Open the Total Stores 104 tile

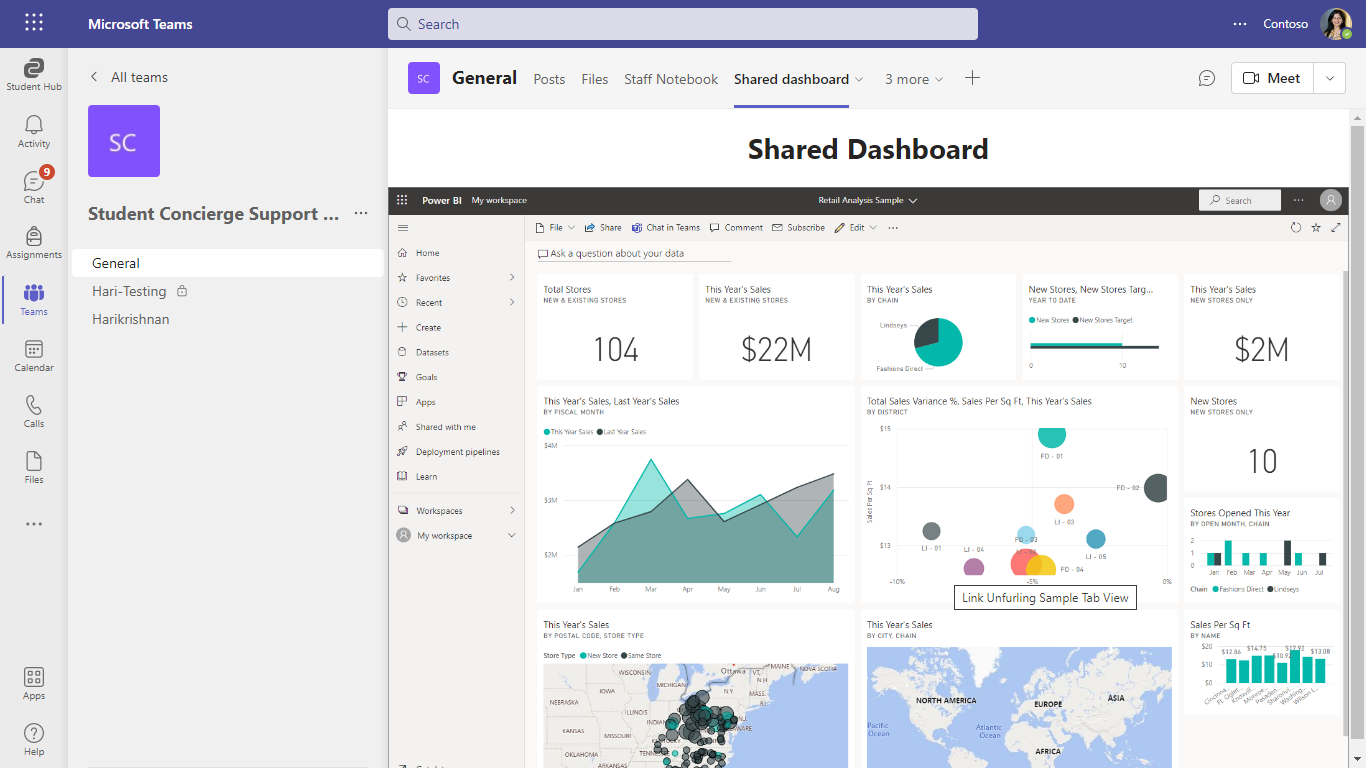coord(615,327)
